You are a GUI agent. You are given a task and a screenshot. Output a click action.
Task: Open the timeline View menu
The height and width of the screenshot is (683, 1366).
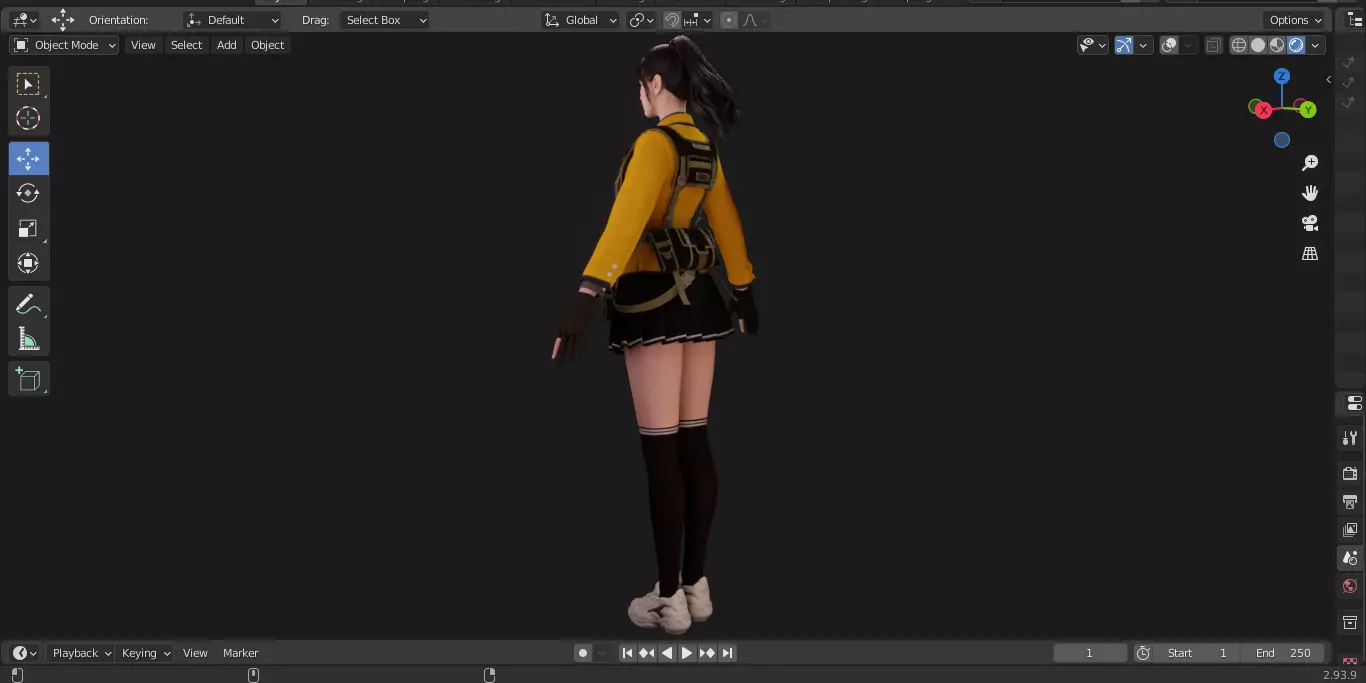point(195,653)
